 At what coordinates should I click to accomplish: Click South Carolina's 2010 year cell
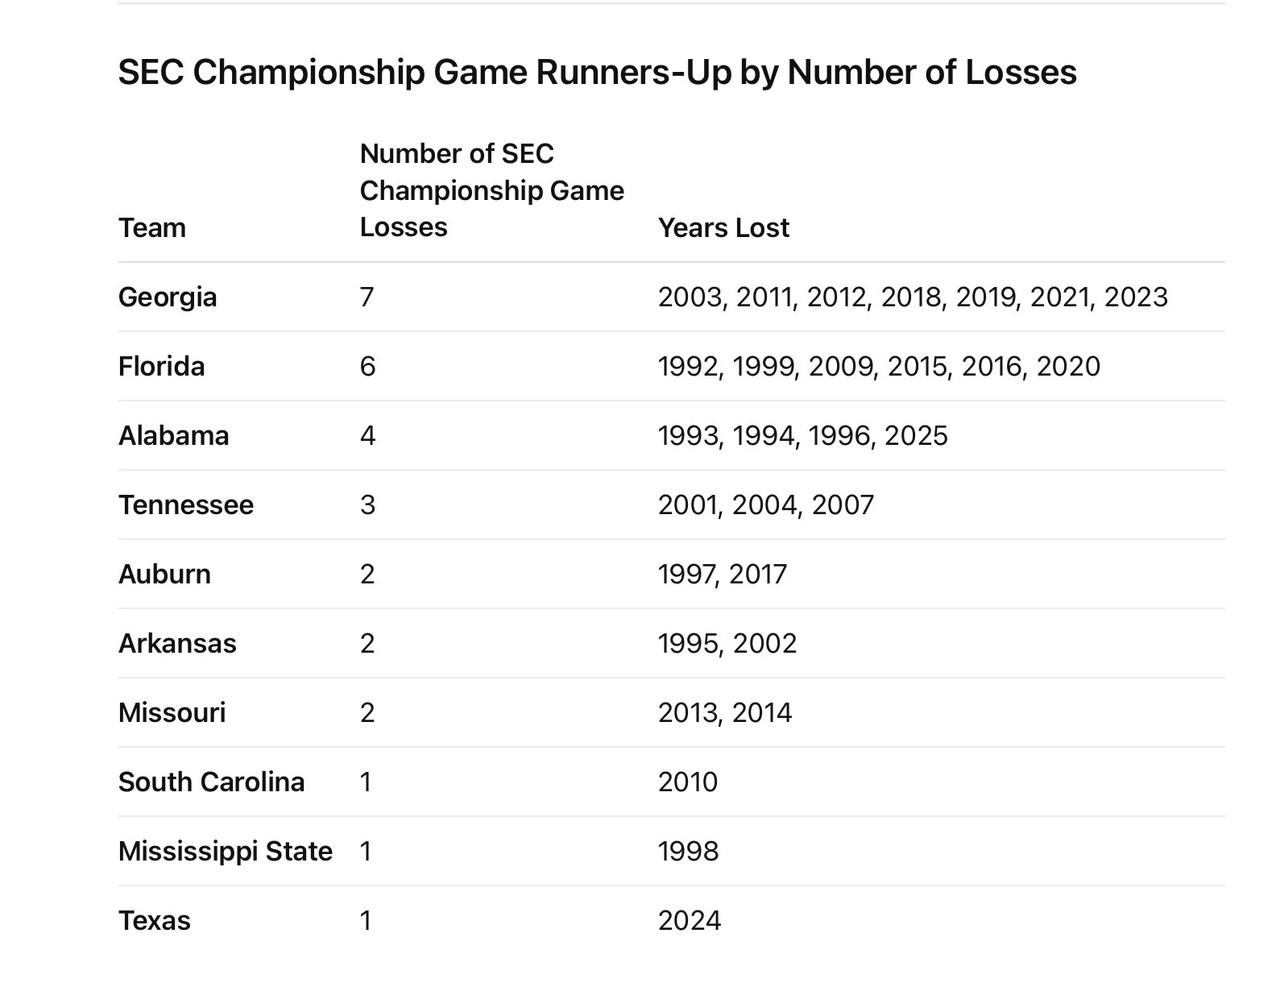point(688,781)
